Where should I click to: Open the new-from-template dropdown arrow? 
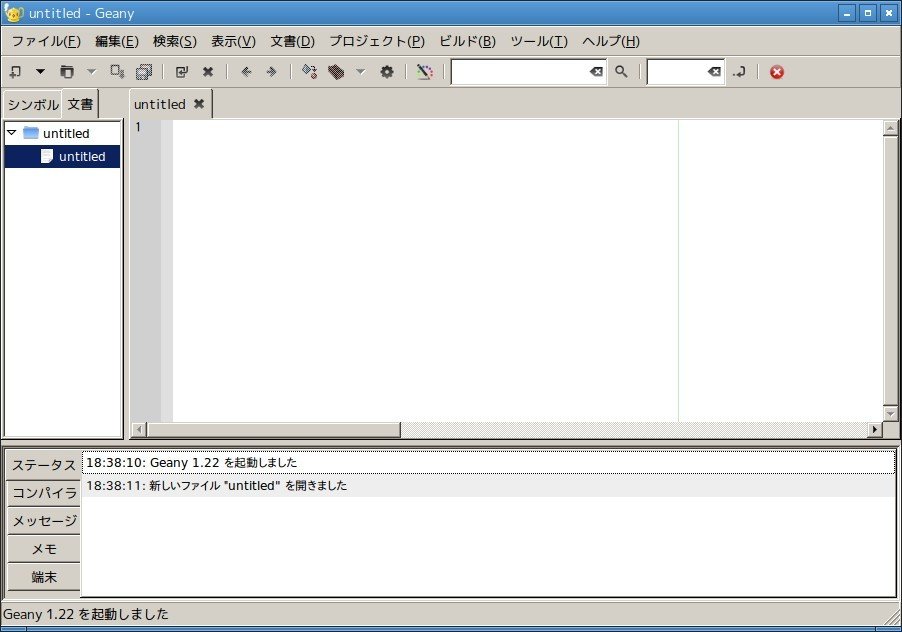[40, 72]
